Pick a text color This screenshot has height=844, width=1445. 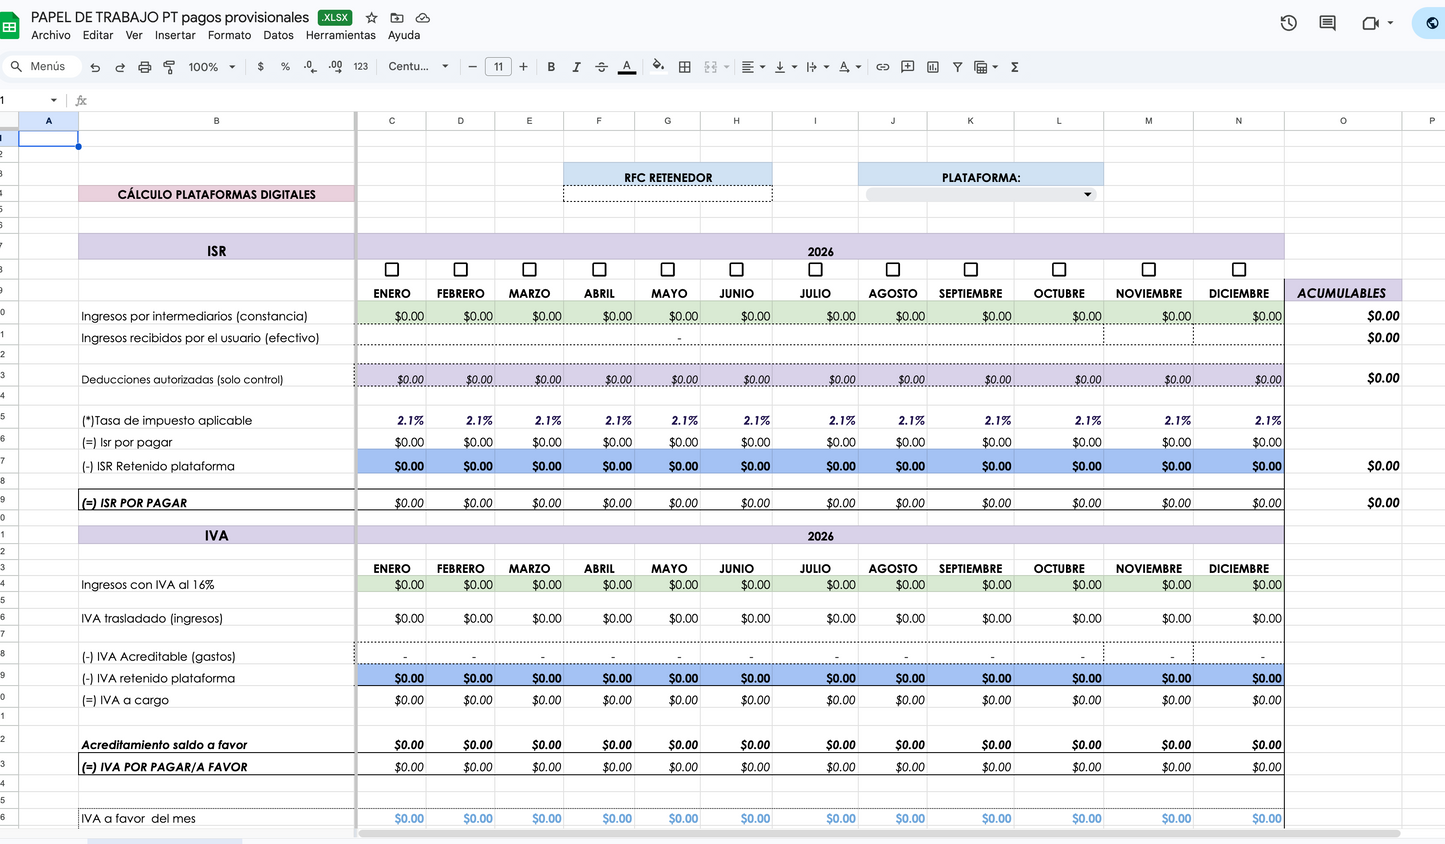627,67
